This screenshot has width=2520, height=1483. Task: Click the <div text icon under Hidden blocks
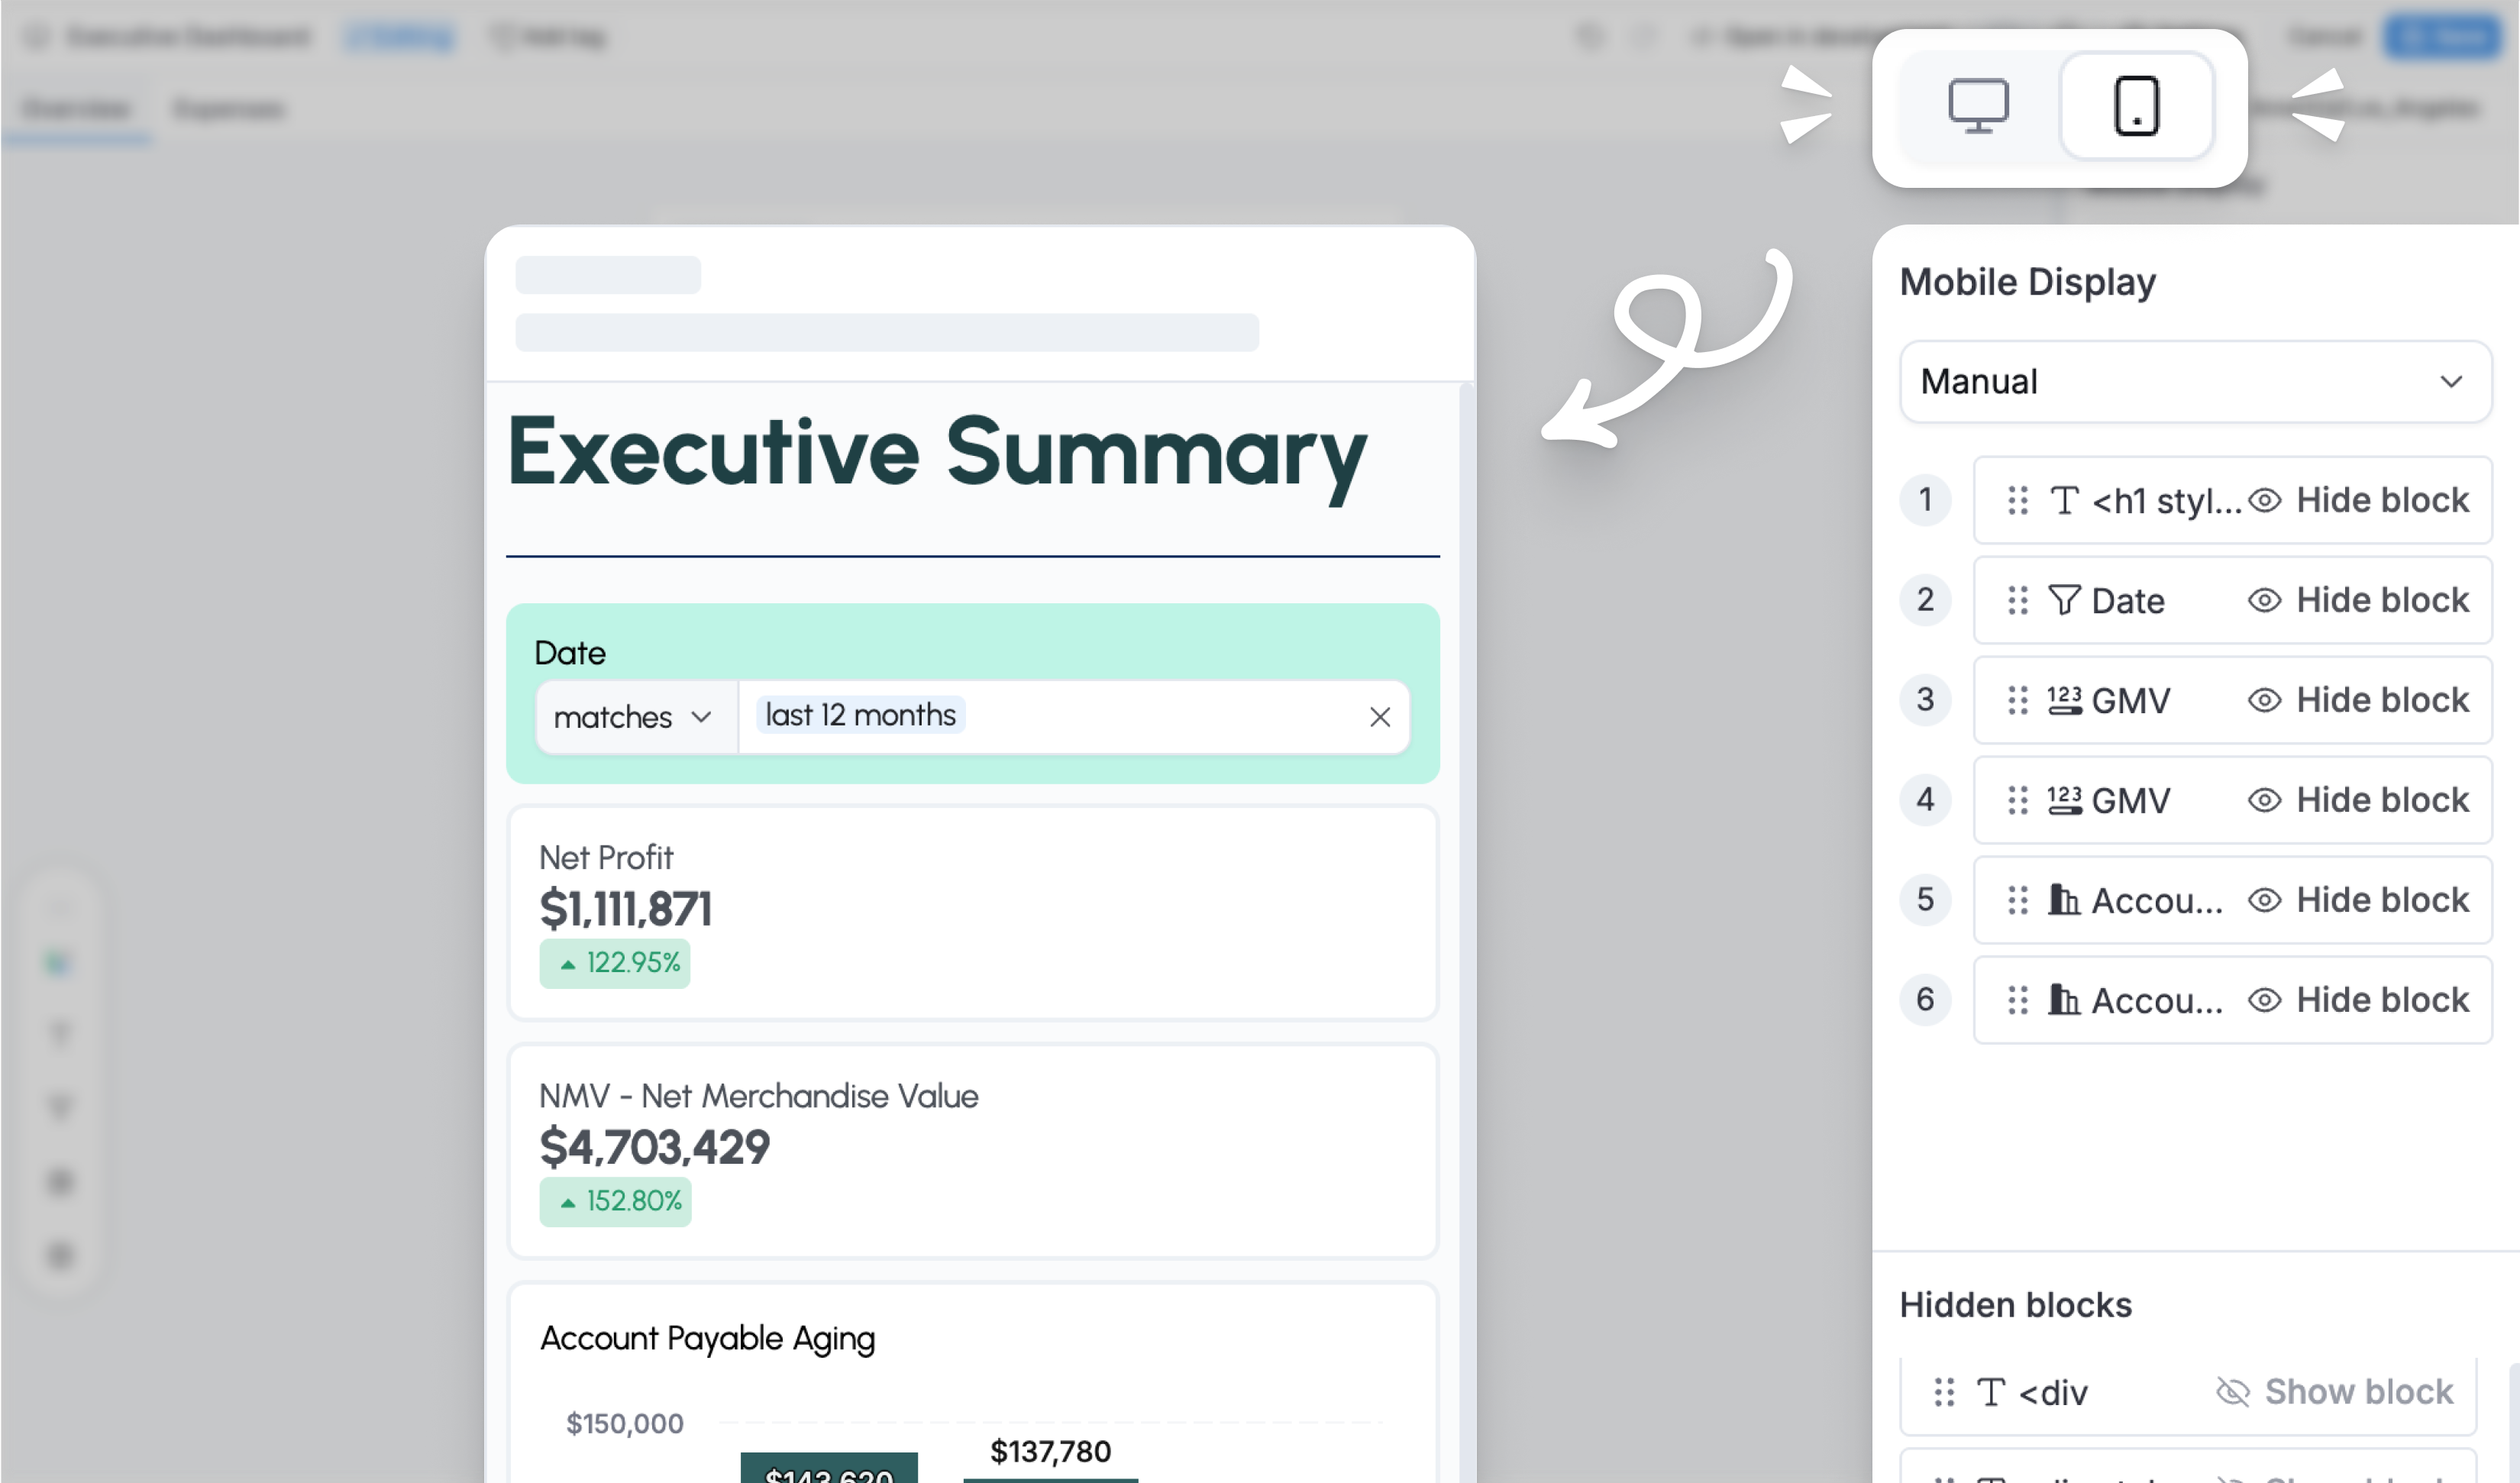point(1991,1392)
